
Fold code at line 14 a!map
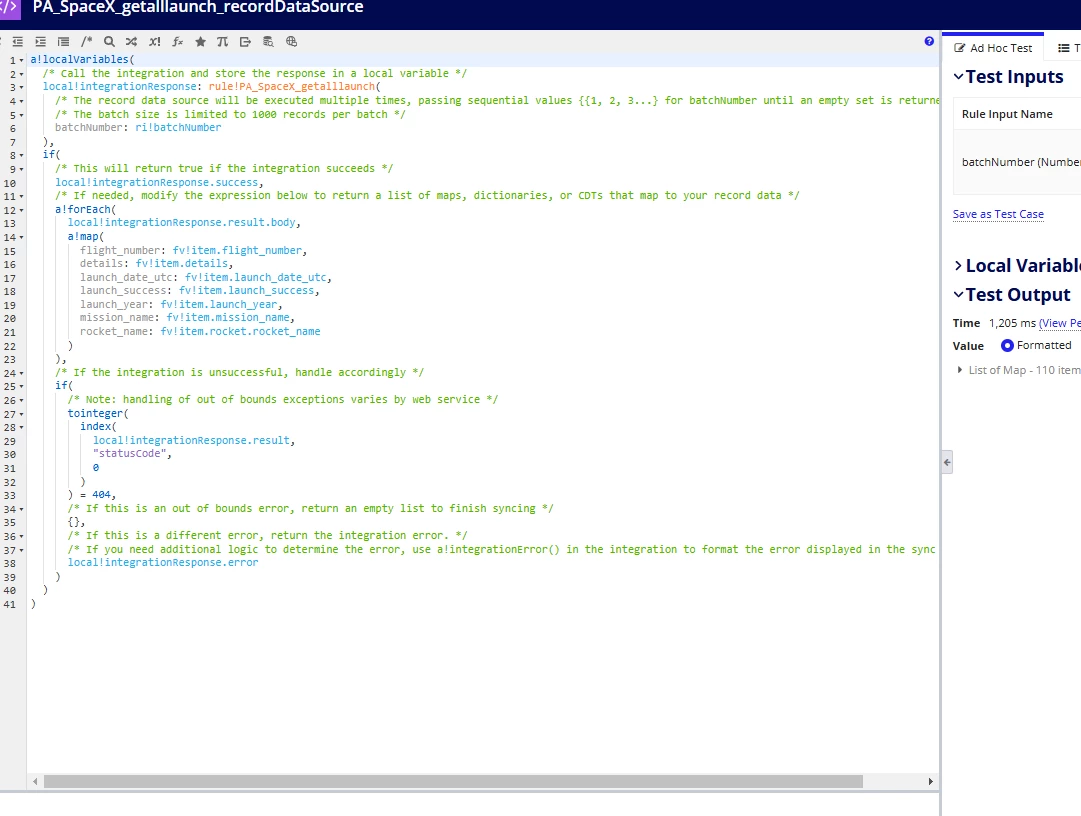21,238
